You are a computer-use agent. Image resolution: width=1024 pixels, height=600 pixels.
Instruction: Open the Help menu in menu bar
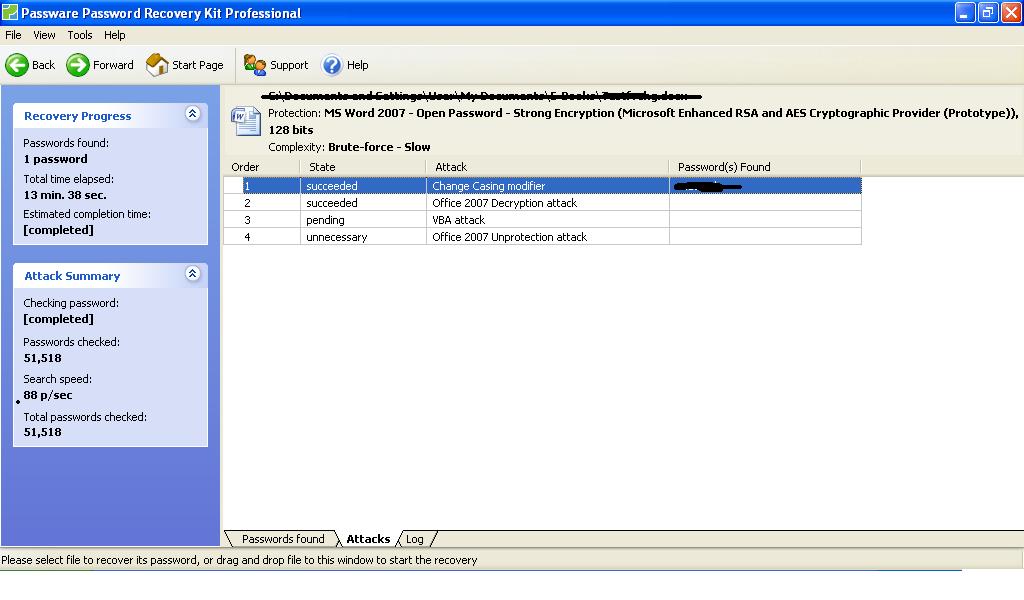(x=114, y=35)
